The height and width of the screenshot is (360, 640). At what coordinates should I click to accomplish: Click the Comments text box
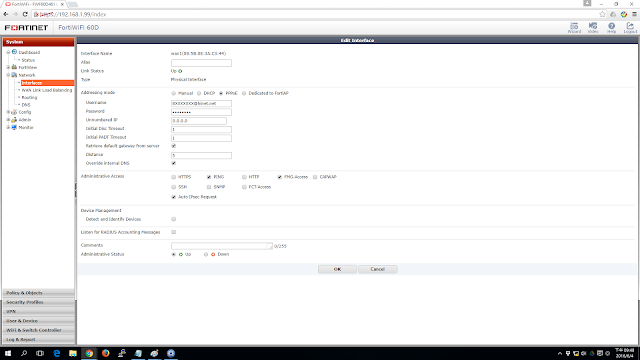[x=222, y=246]
